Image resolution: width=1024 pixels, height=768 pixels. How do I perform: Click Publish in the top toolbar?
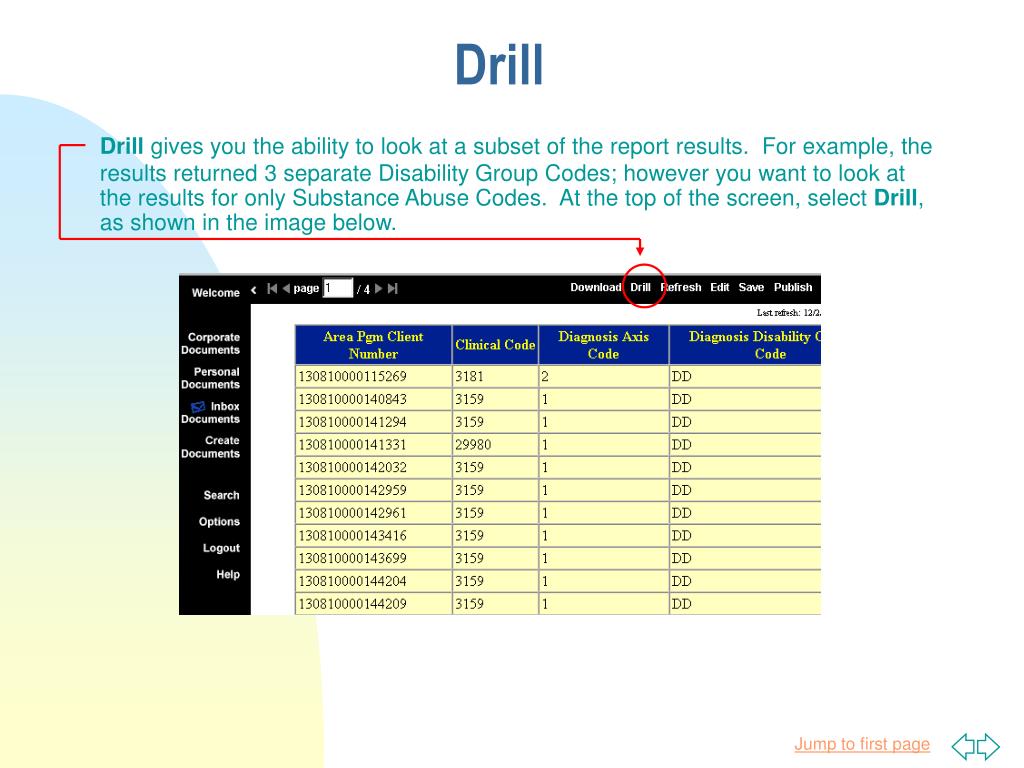click(793, 287)
